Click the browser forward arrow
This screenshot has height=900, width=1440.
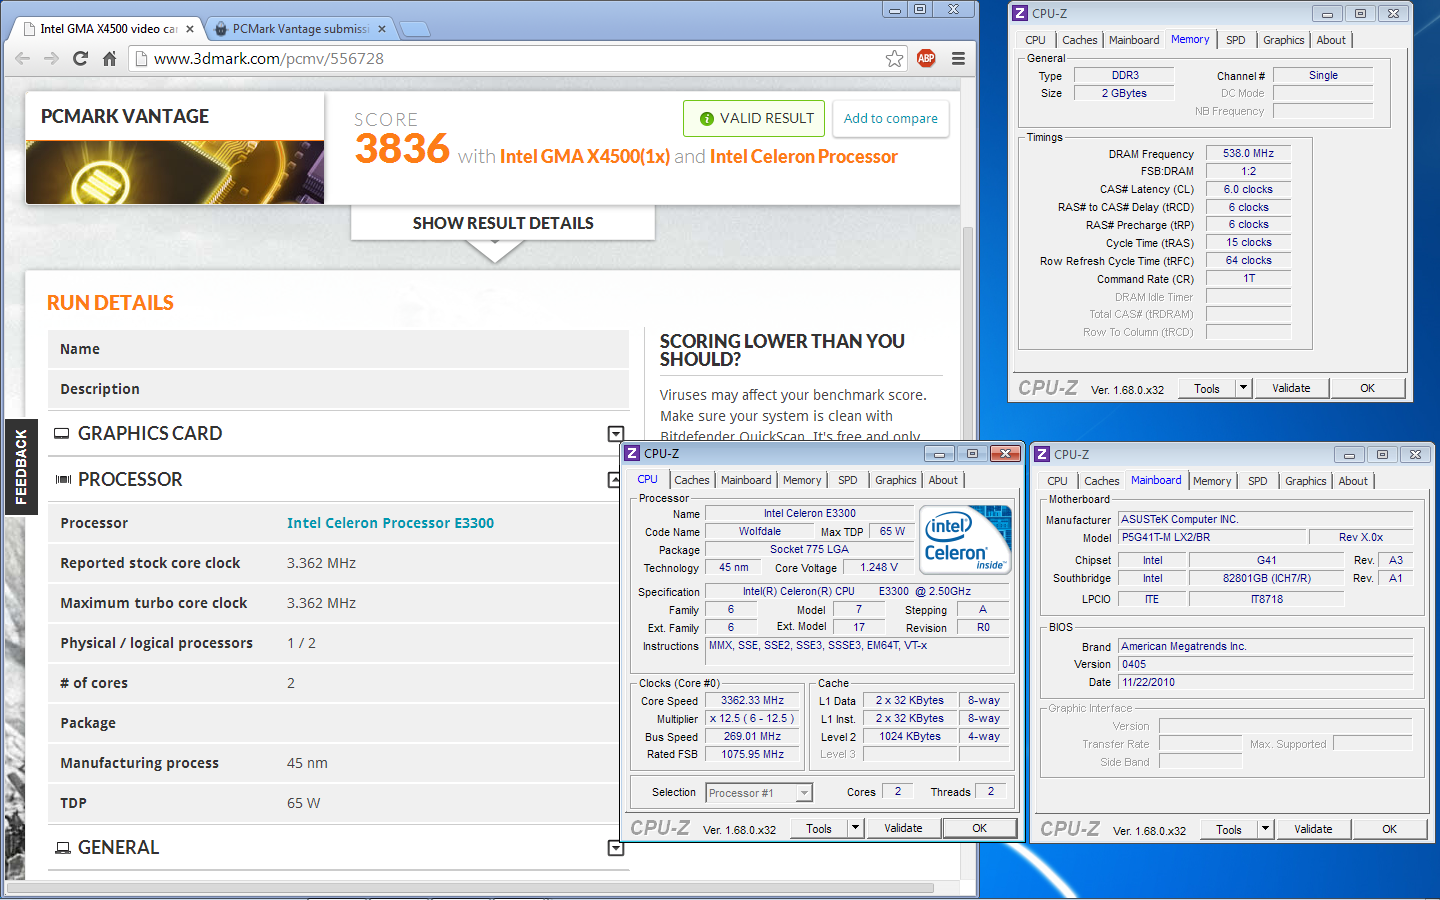(x=52, y=59)
